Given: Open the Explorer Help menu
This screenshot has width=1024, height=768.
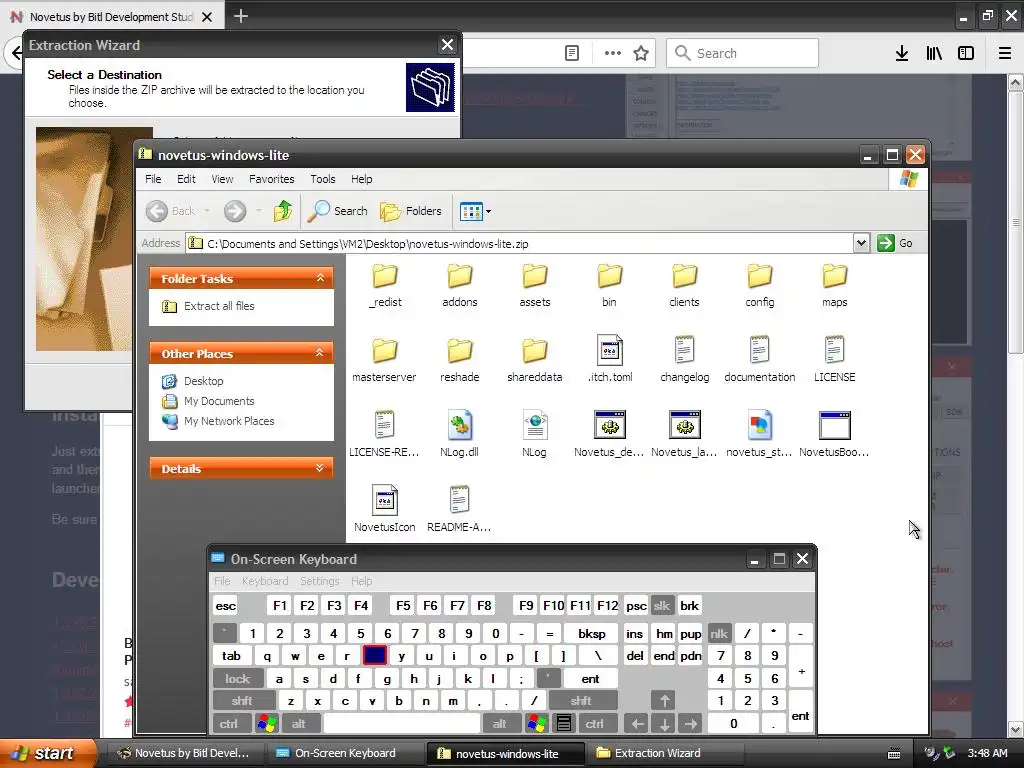Looking at the screenshot, I should point(361,179).
